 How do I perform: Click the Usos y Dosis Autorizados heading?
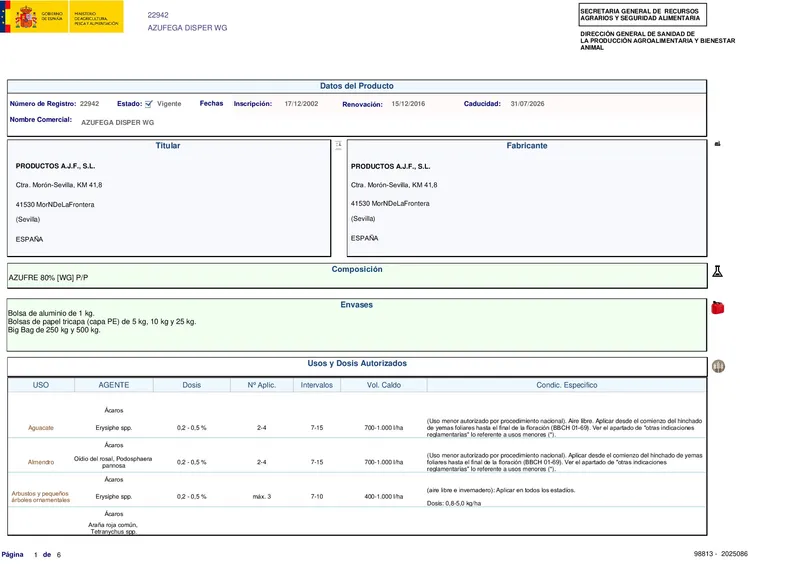[357, 363]
